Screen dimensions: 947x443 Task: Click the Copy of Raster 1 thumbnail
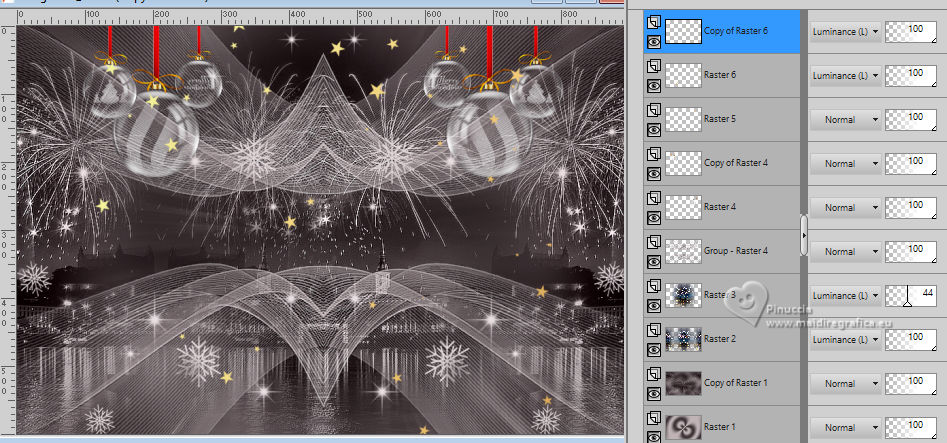[x=683, y=383]
